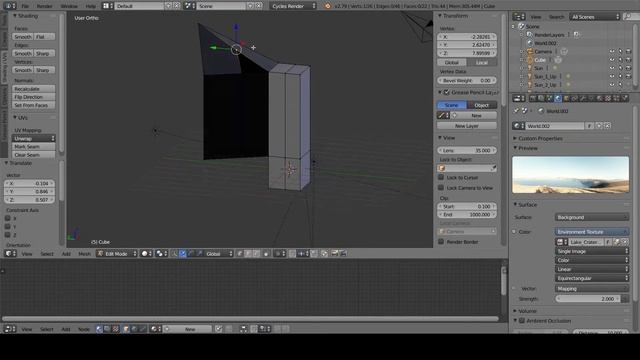The width and height of the screenshot is (640, 360).
Task: Click the Set From Faces button
Action: pyautogui.click(x=33, y=105)
